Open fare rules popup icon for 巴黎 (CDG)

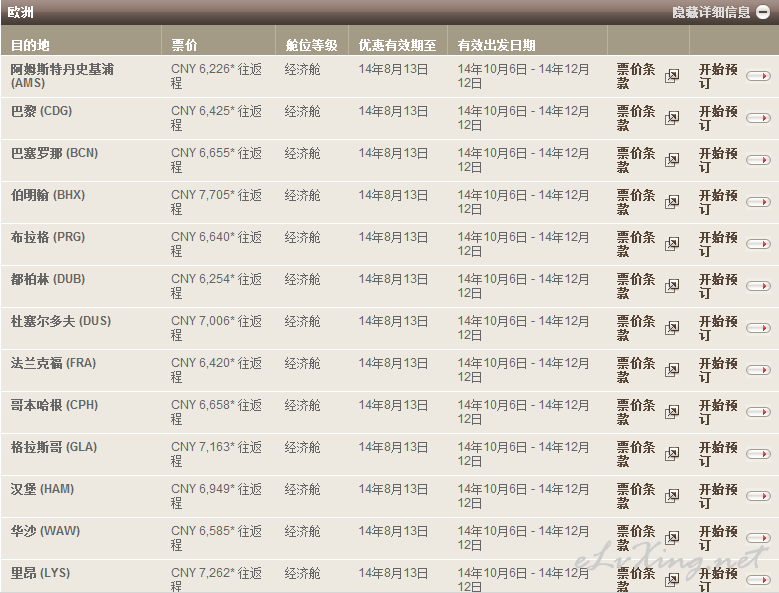(x=672, y=118)
